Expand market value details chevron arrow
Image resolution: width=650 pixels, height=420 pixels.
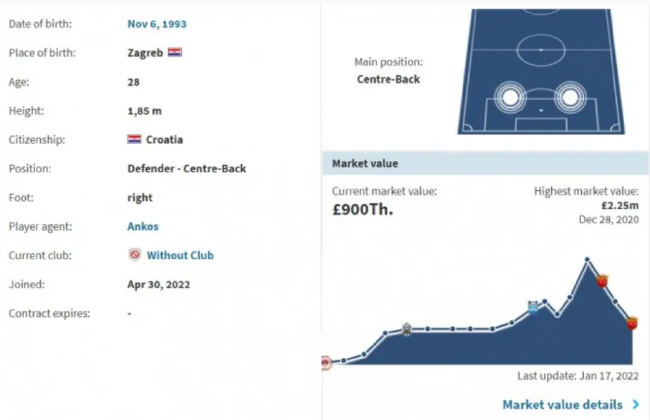pos(636,404)
